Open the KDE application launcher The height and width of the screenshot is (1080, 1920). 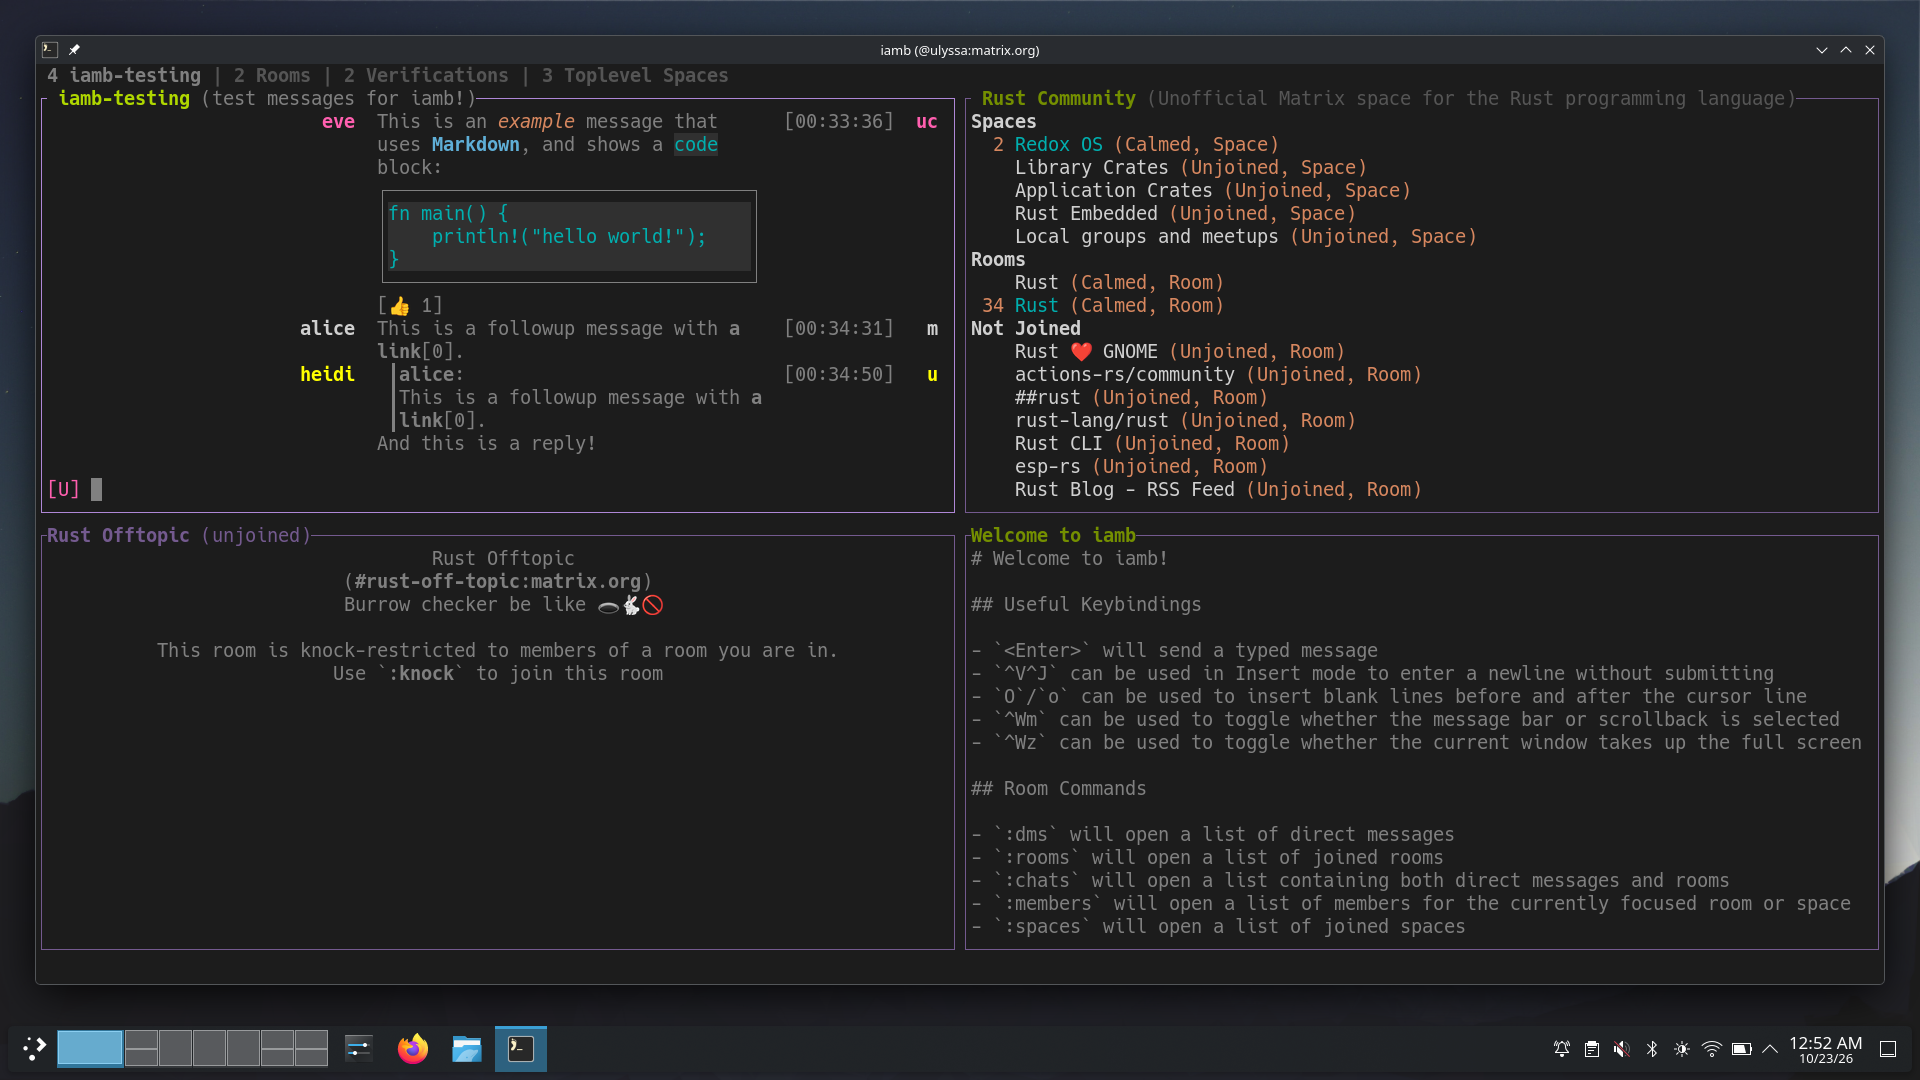click(x=34, y=1048)
